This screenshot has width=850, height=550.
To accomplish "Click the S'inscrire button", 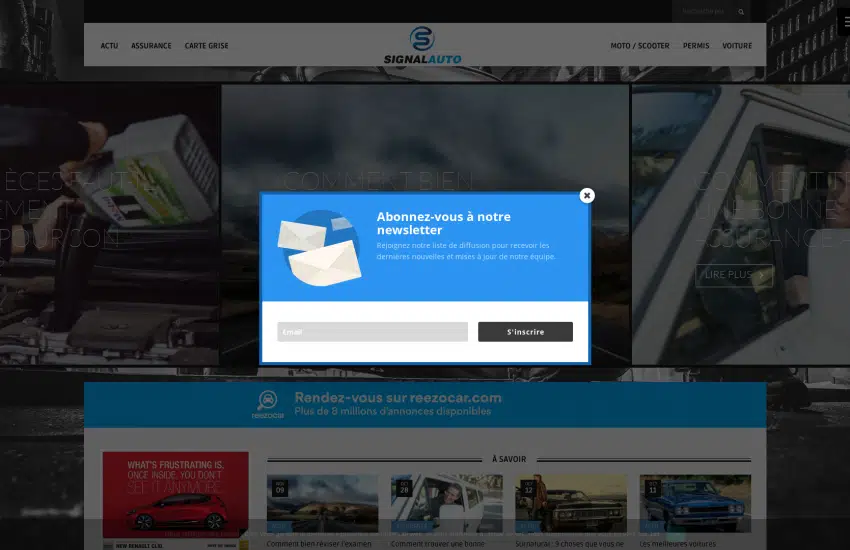I will point(525,332).
